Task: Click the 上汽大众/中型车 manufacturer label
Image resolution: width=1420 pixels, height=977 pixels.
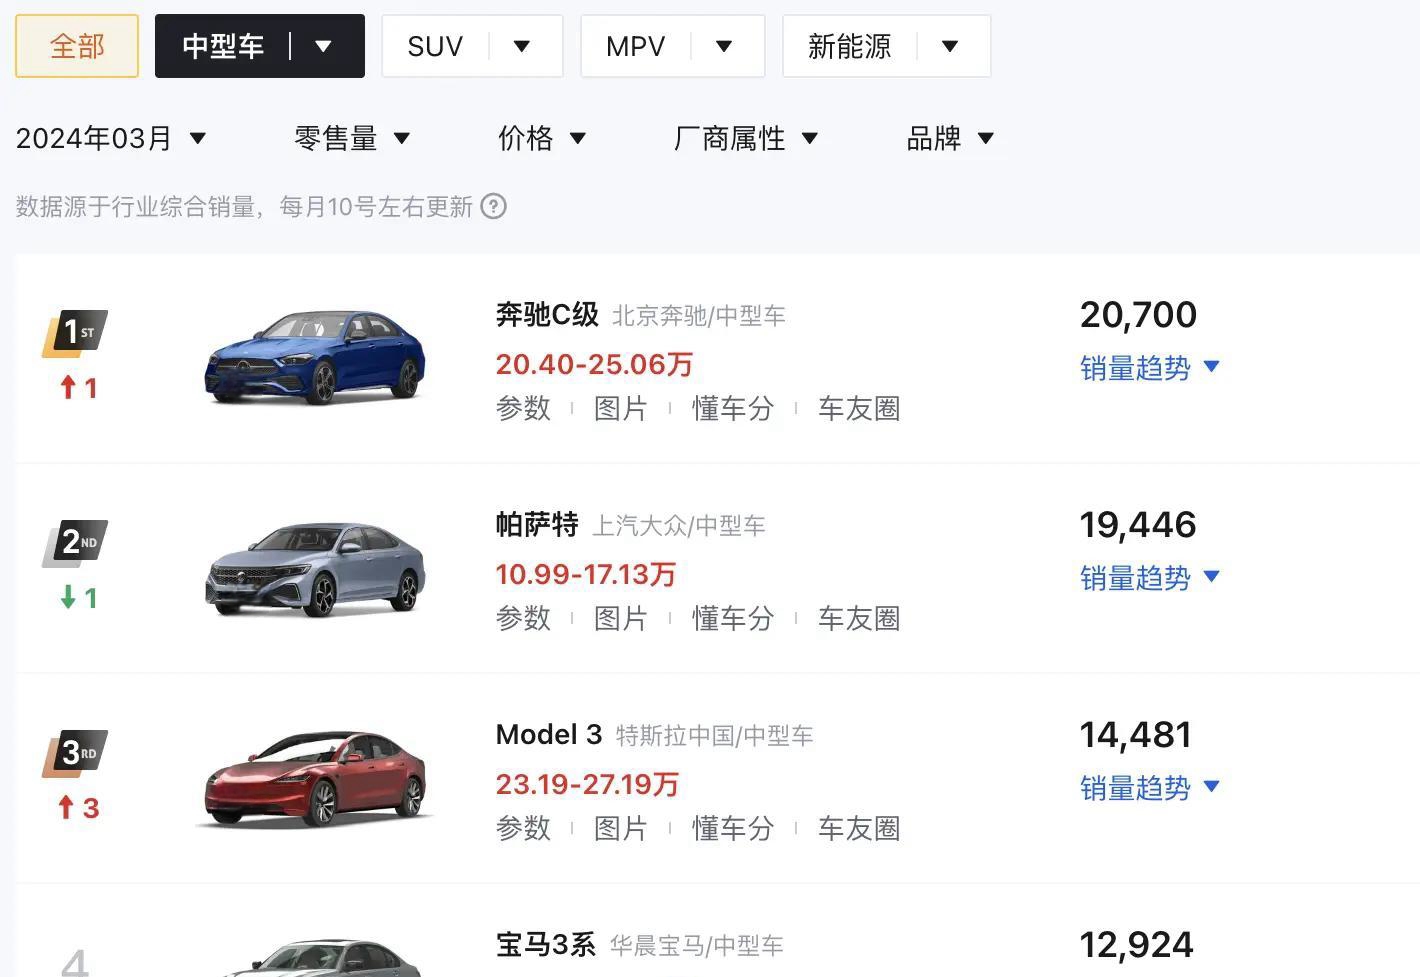Action: [679, 526]
